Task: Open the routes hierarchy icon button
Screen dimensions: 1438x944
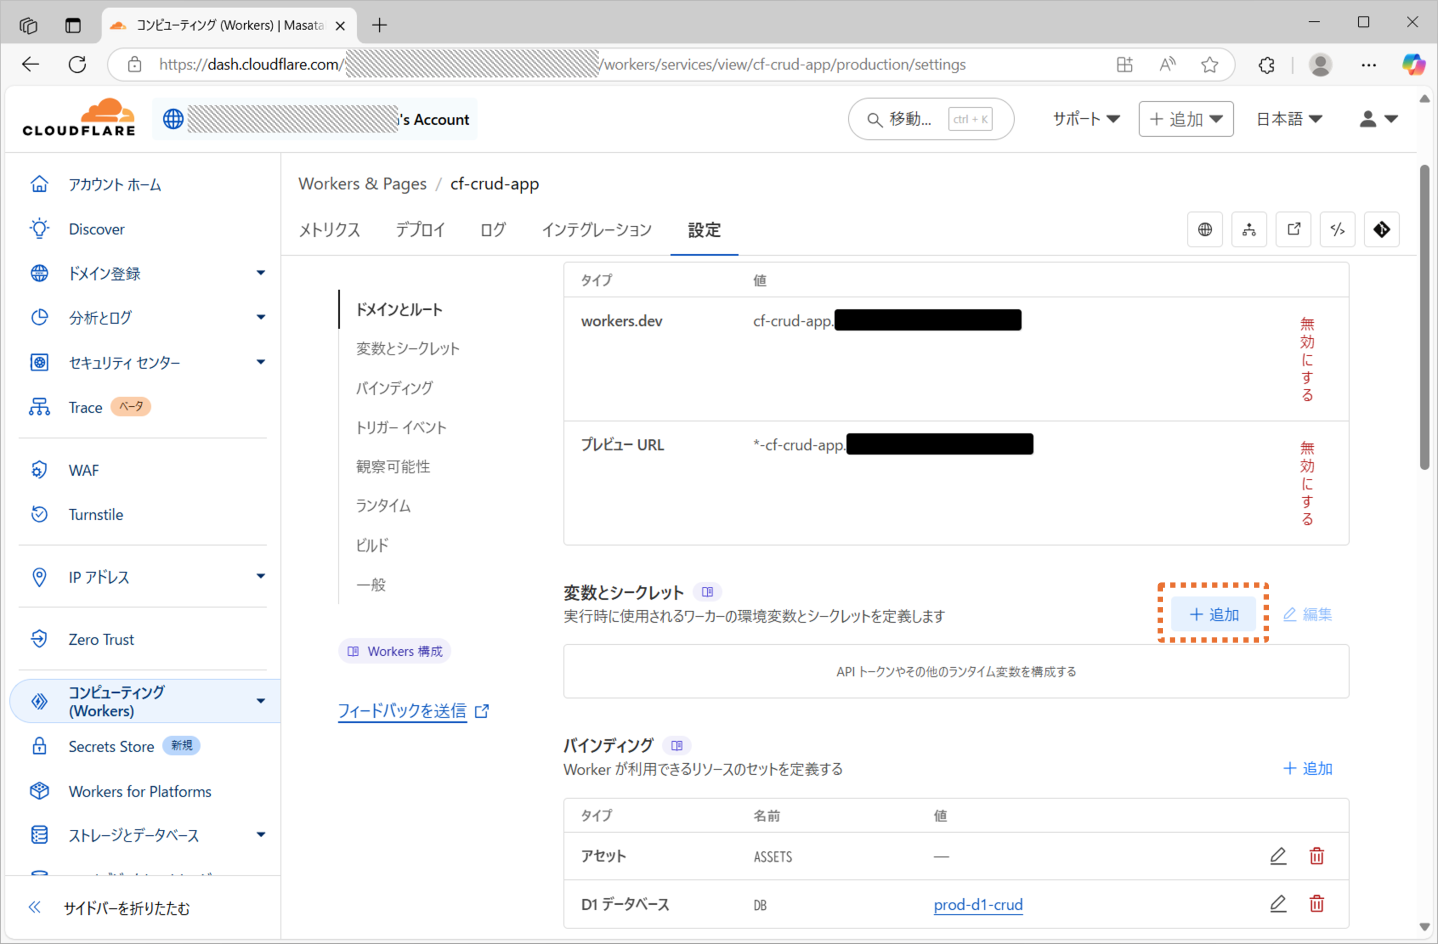Action: pos(1249,230)
